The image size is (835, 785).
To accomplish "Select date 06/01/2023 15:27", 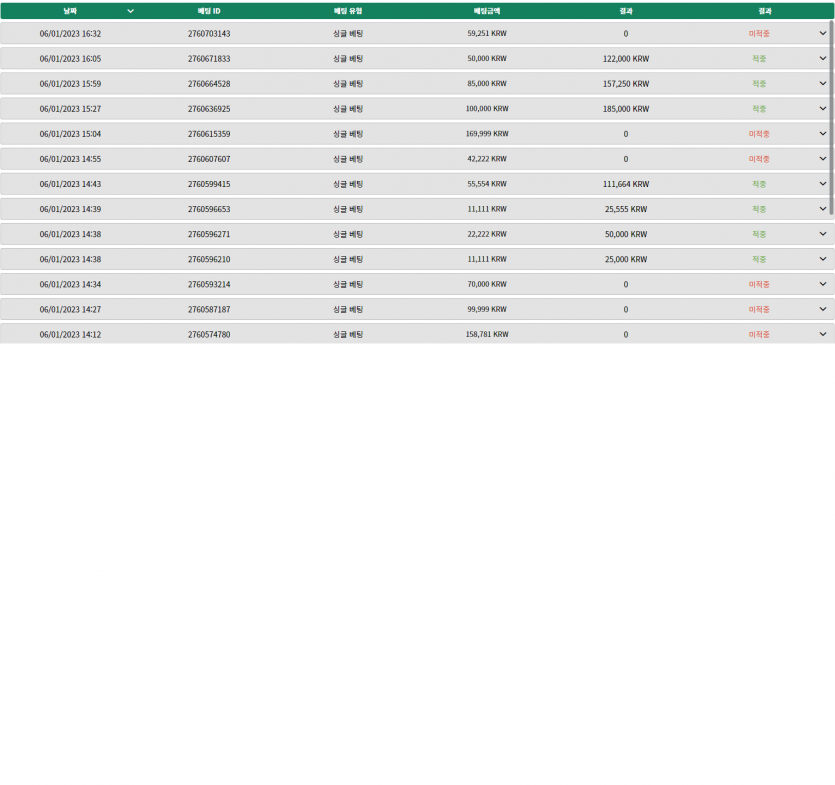I will (x=70, y=109).
